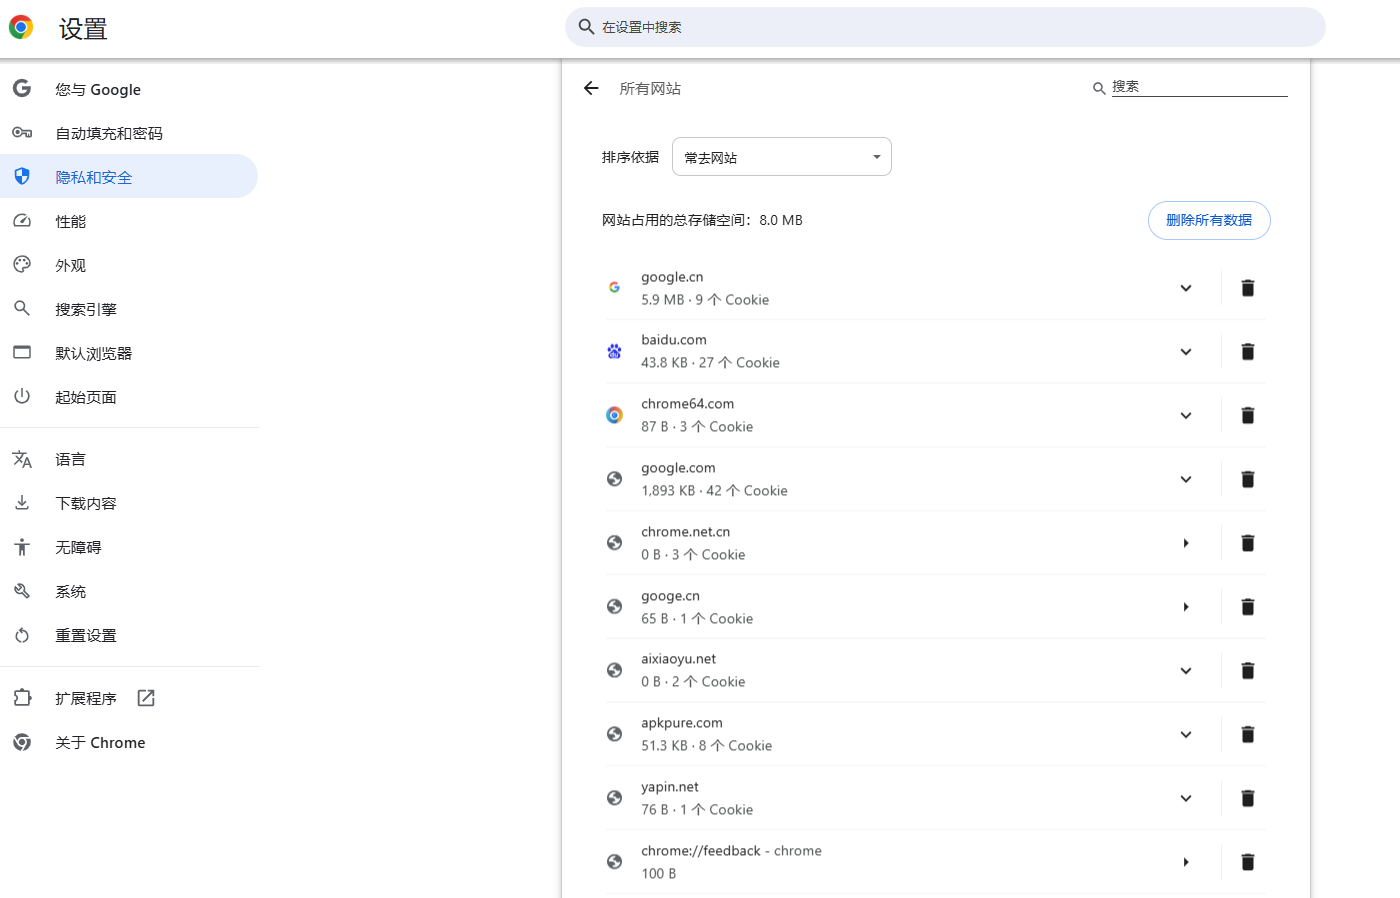
Task: Delete chrome://feedback data with trash icon
Action: [x=1247, y=862]
